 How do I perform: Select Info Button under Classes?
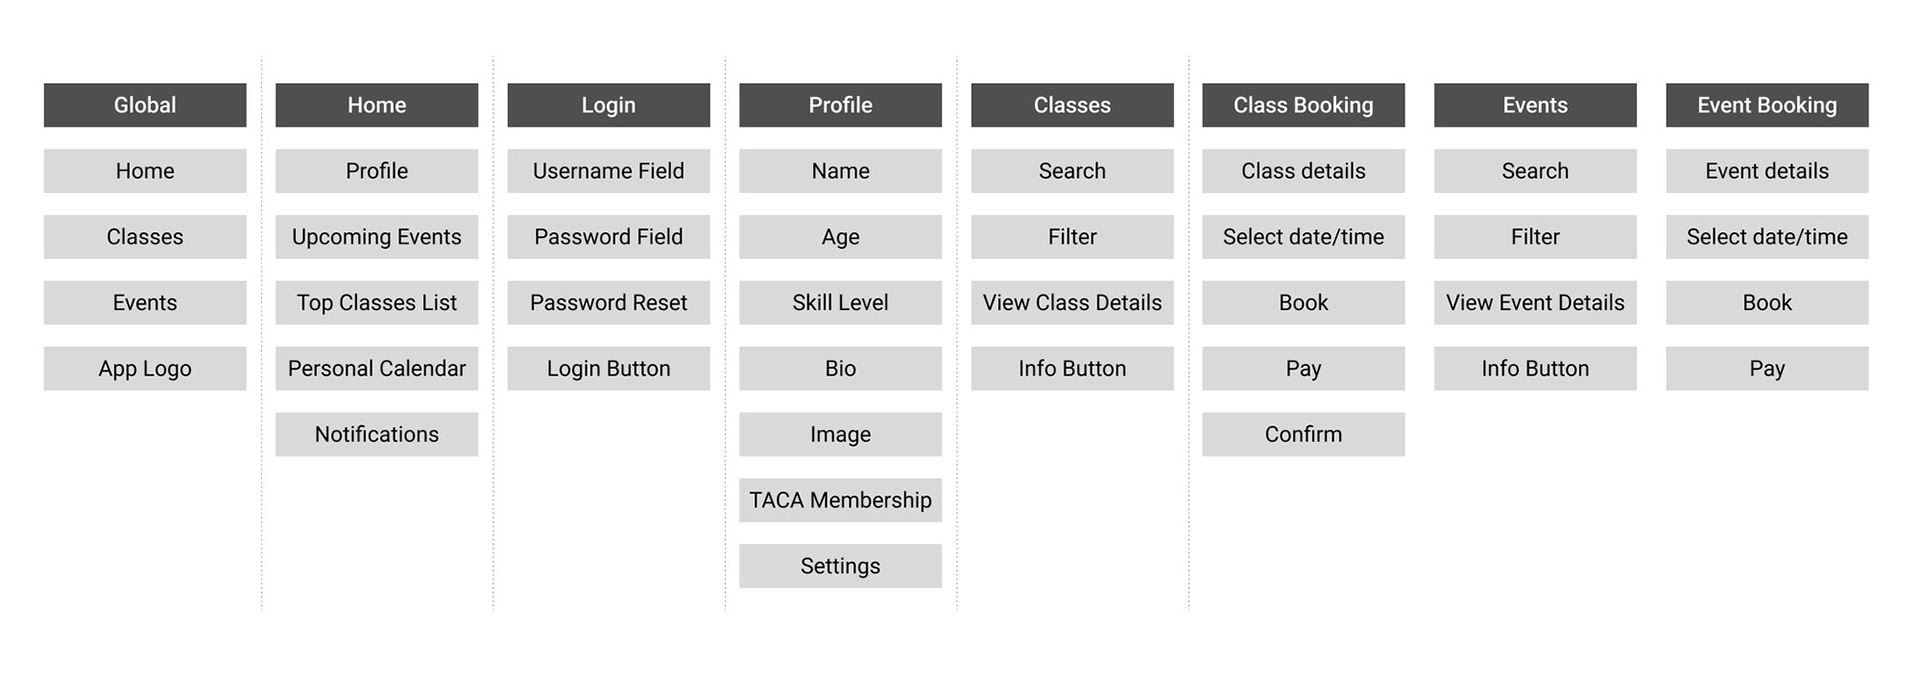[1072, 368]
